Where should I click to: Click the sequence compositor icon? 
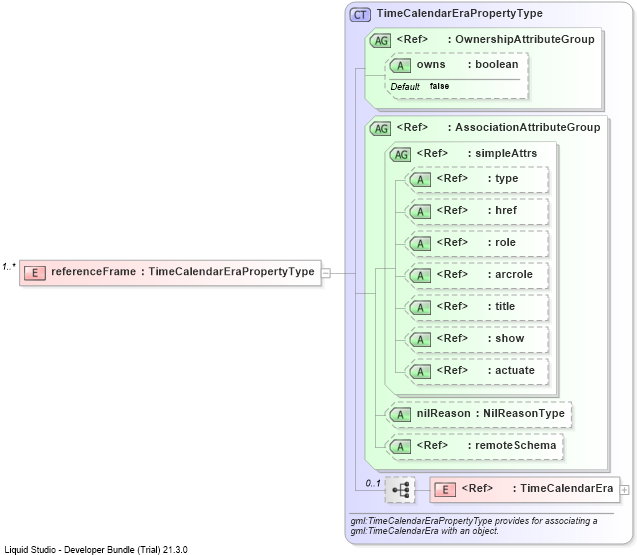click(x=400, y=490)
